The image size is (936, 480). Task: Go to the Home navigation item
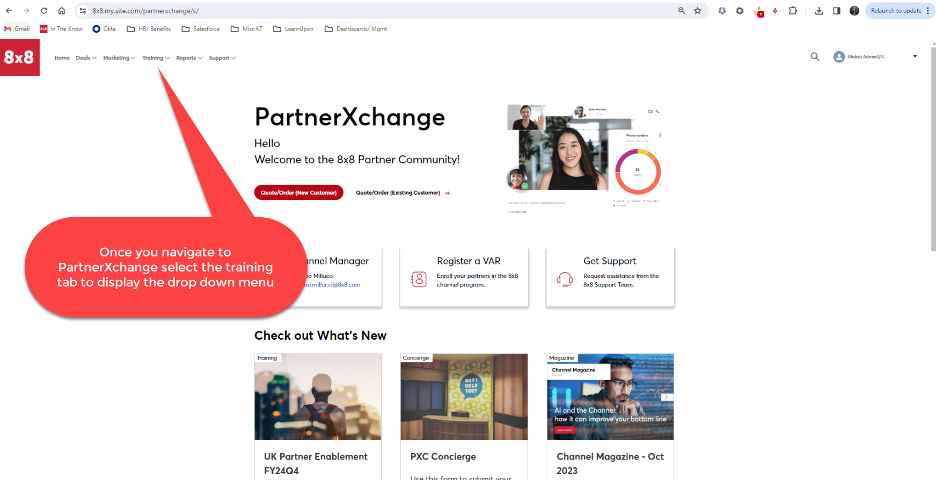click(x=62, y=58)
